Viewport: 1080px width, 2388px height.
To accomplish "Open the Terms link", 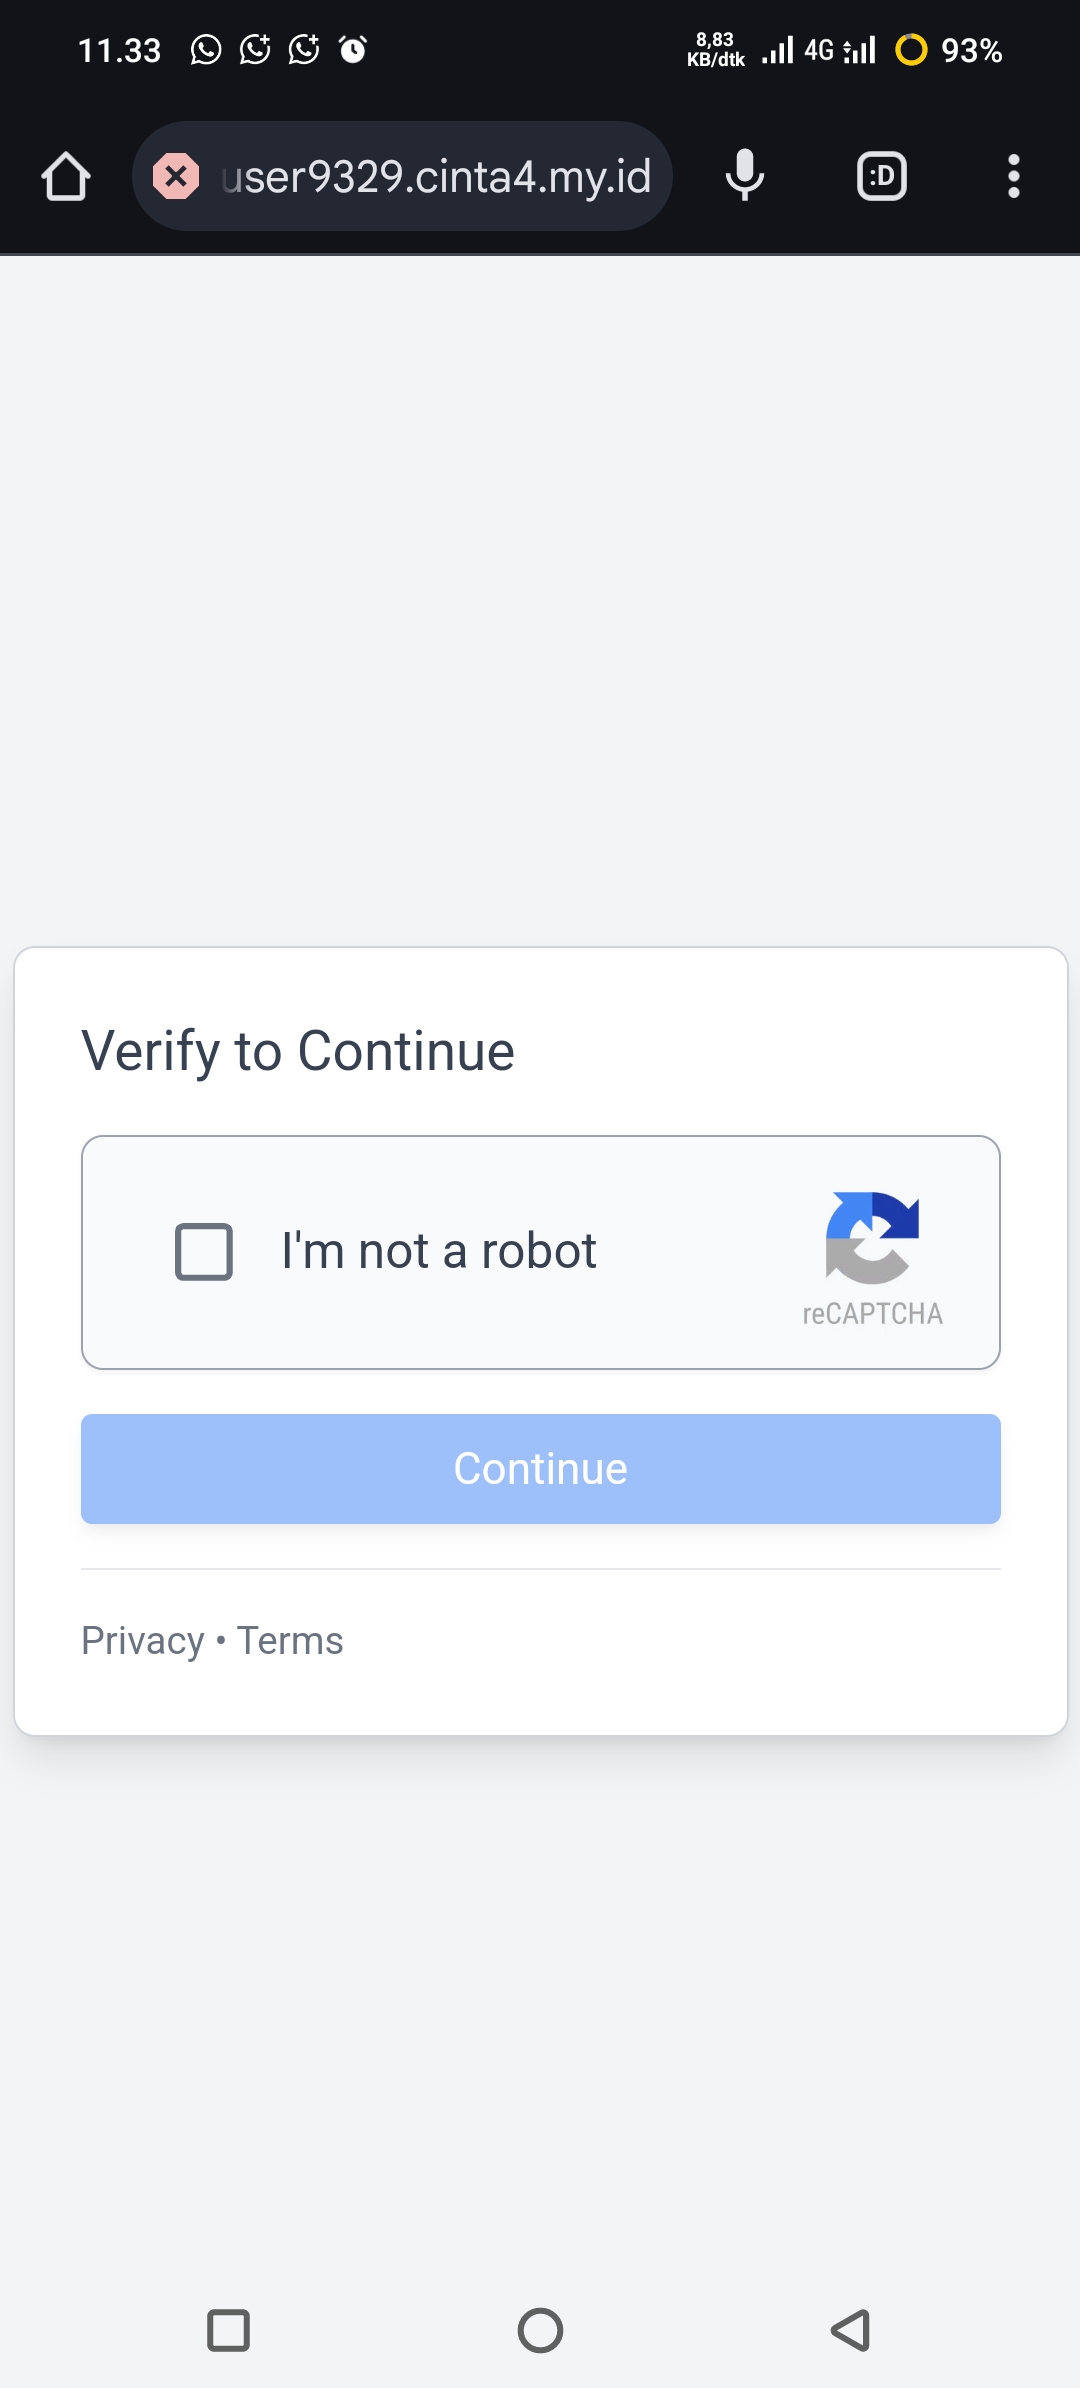I will pyautogui.click(x=290, y=1641).
